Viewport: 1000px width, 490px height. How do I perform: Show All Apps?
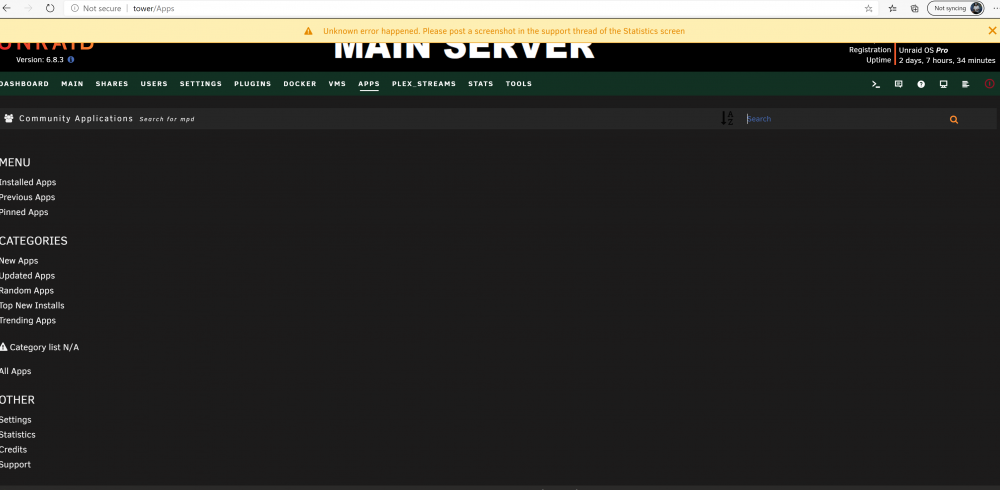tap(15, 371)
